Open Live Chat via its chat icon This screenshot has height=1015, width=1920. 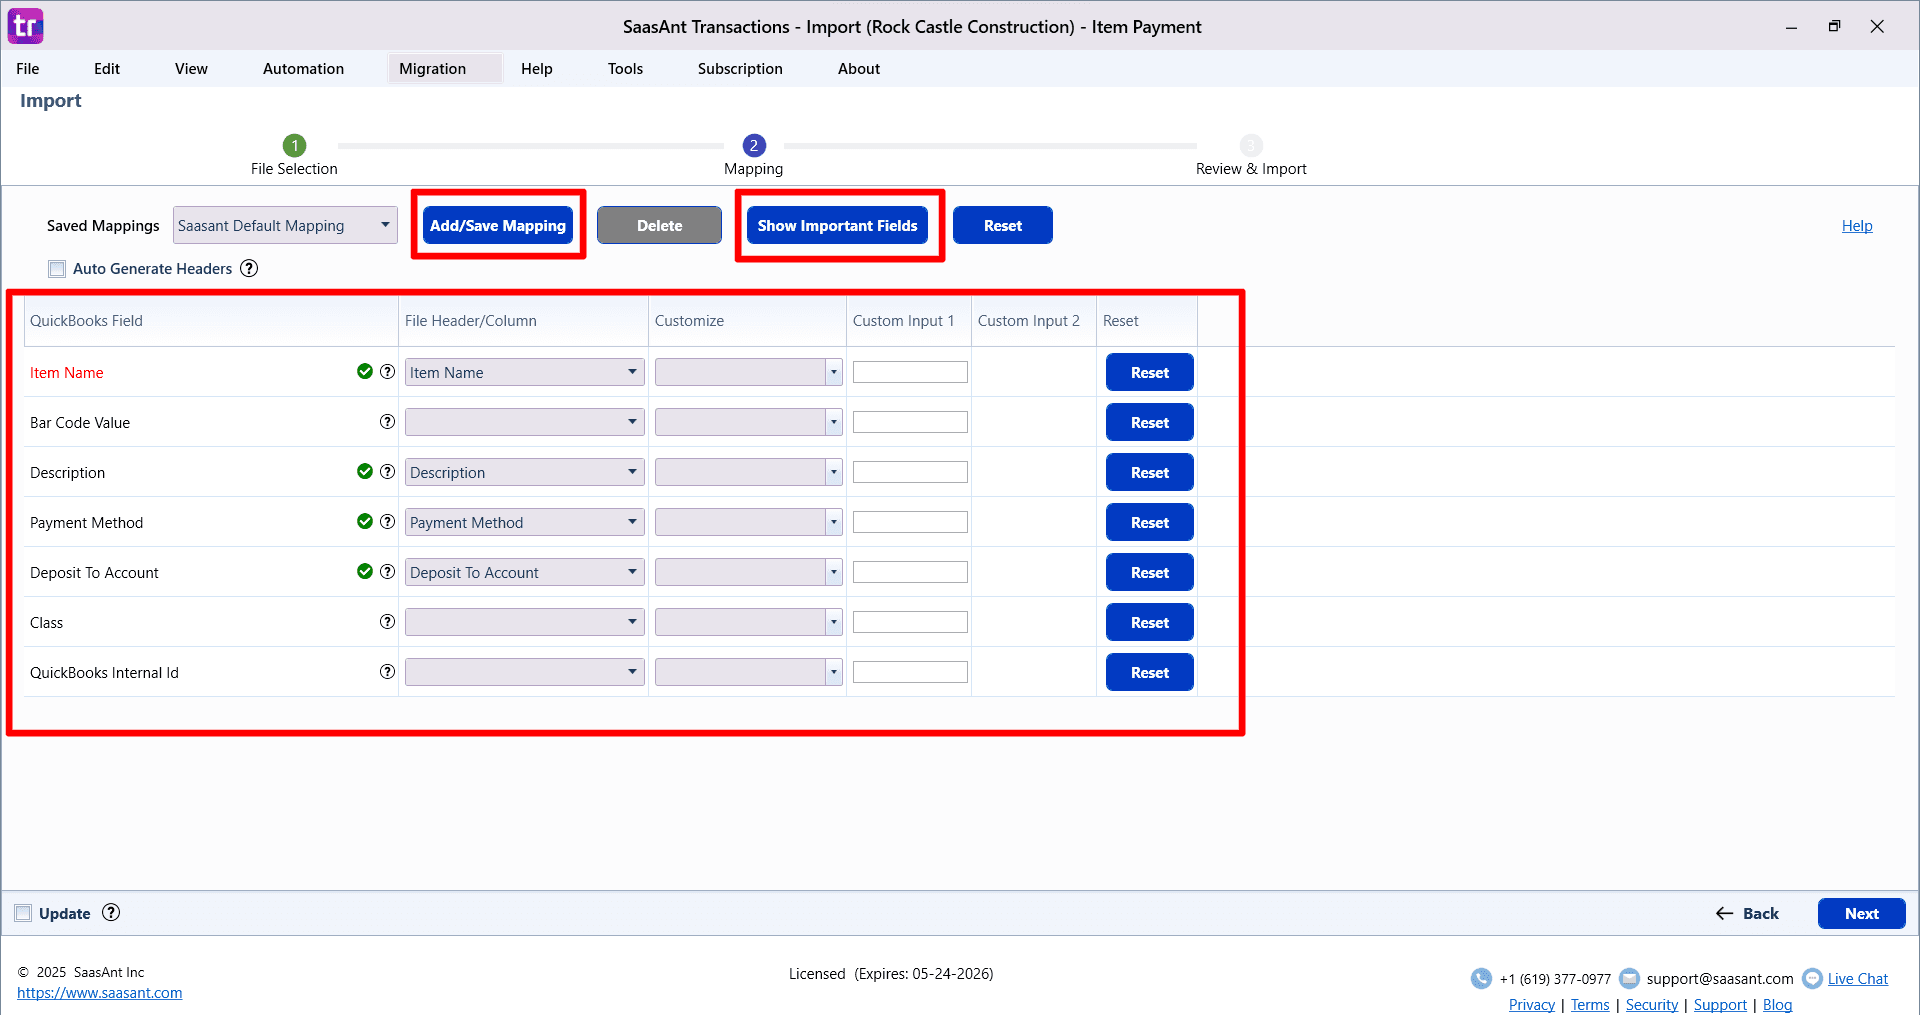coord(1812,978)
